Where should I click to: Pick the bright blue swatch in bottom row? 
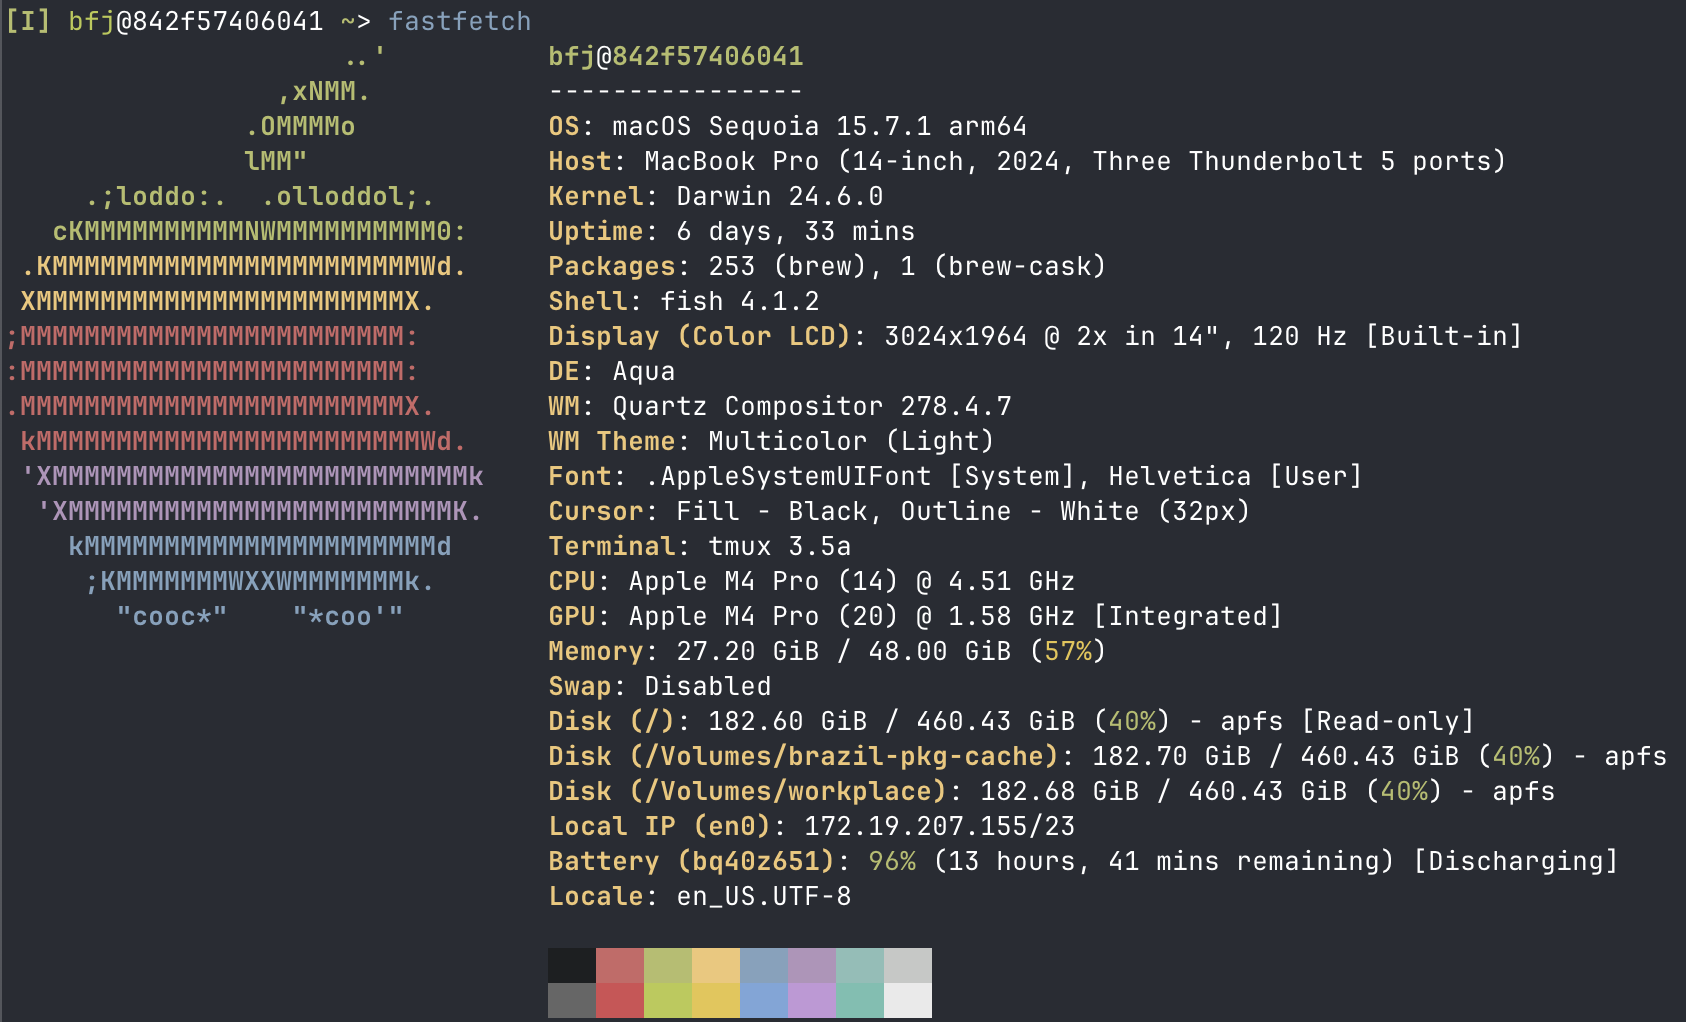(x=764, y=1000)
